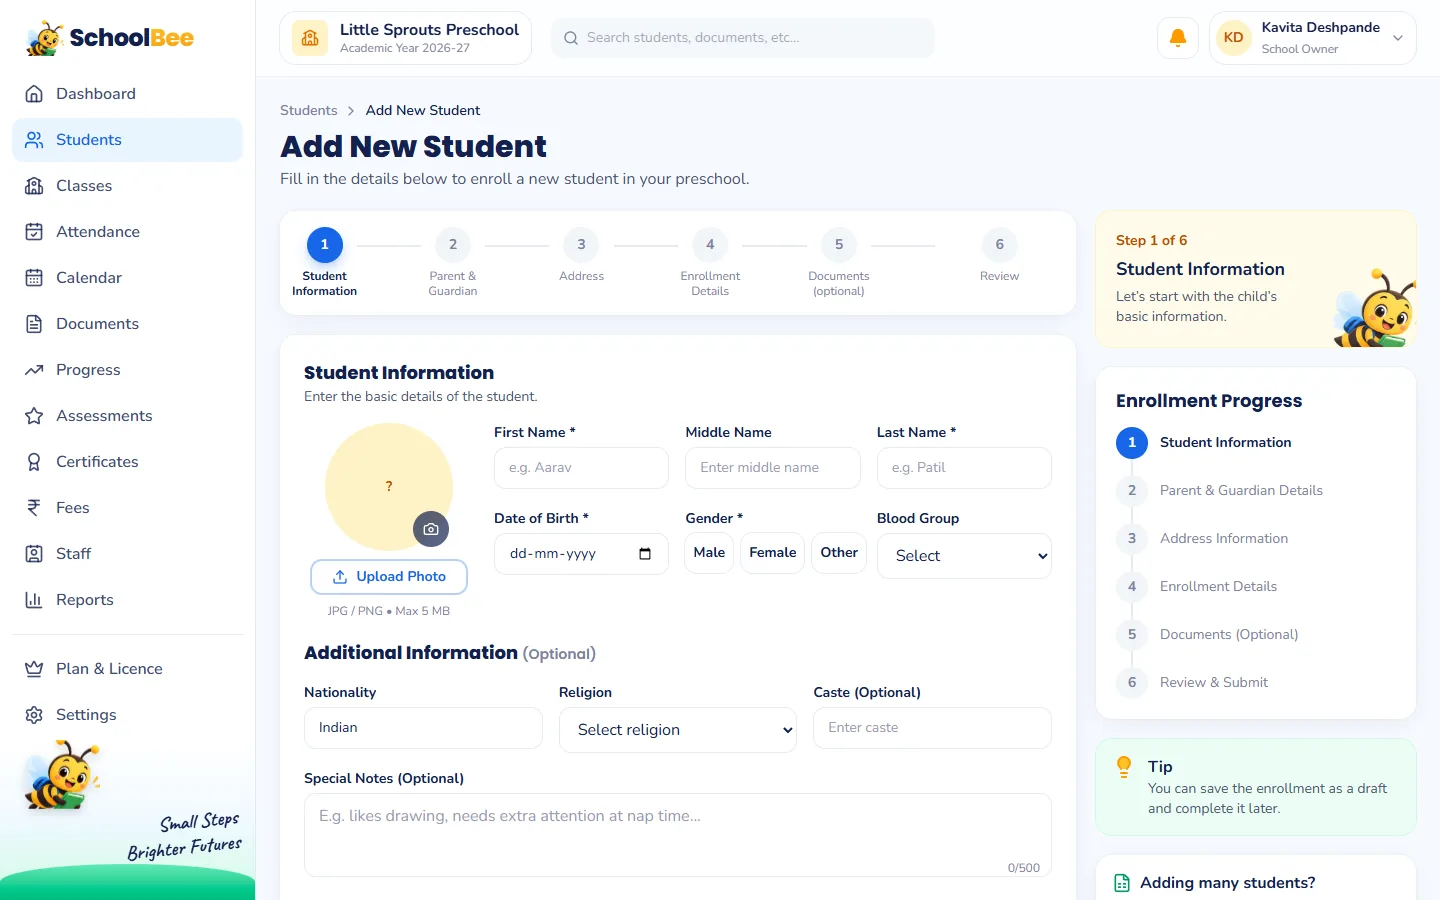Image resolution: width=1440 pixels, height=900 pixels.
Task: Open the Dashboard sidebar icon
Action: point(34,94)
